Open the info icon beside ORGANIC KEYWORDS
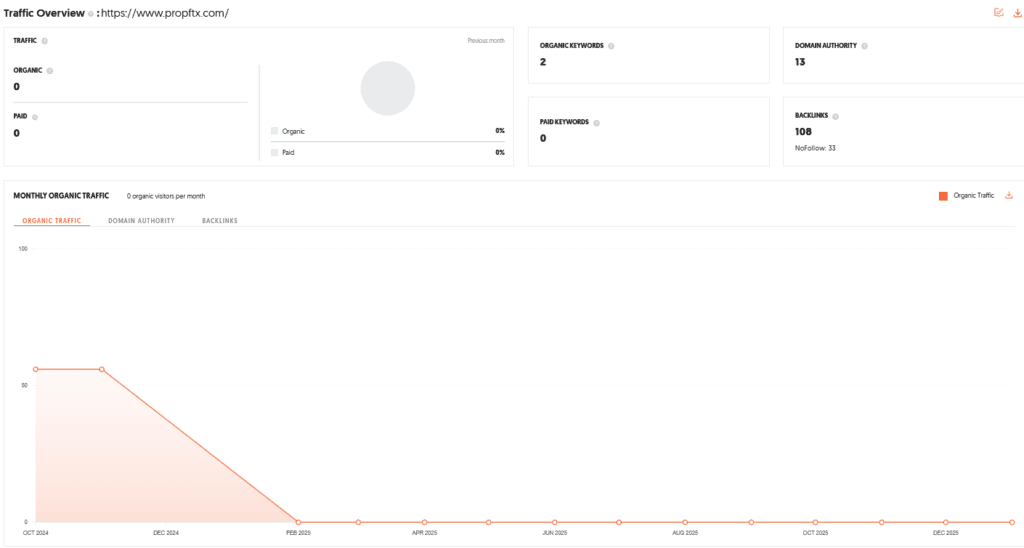Screen dimensions: 1024x548 [x=611, y=46]
